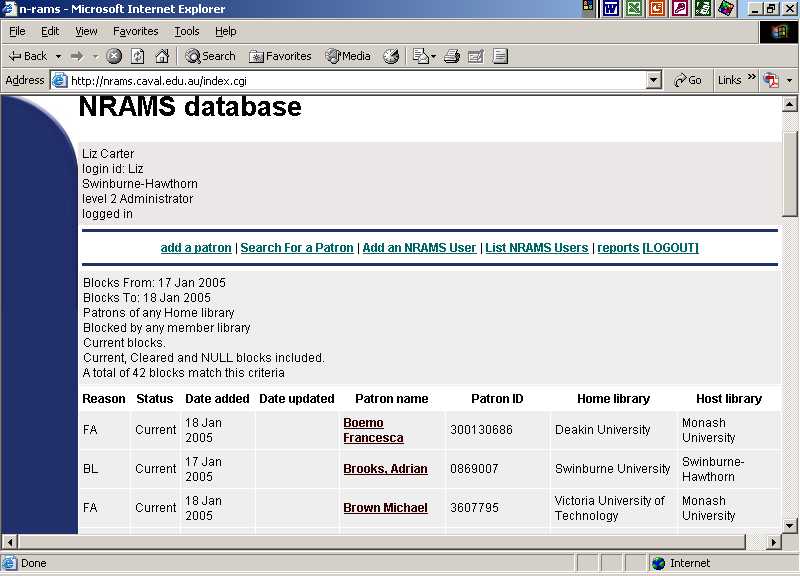Open the File menu
Screen dimensions: 800x576
pos(17,32)
